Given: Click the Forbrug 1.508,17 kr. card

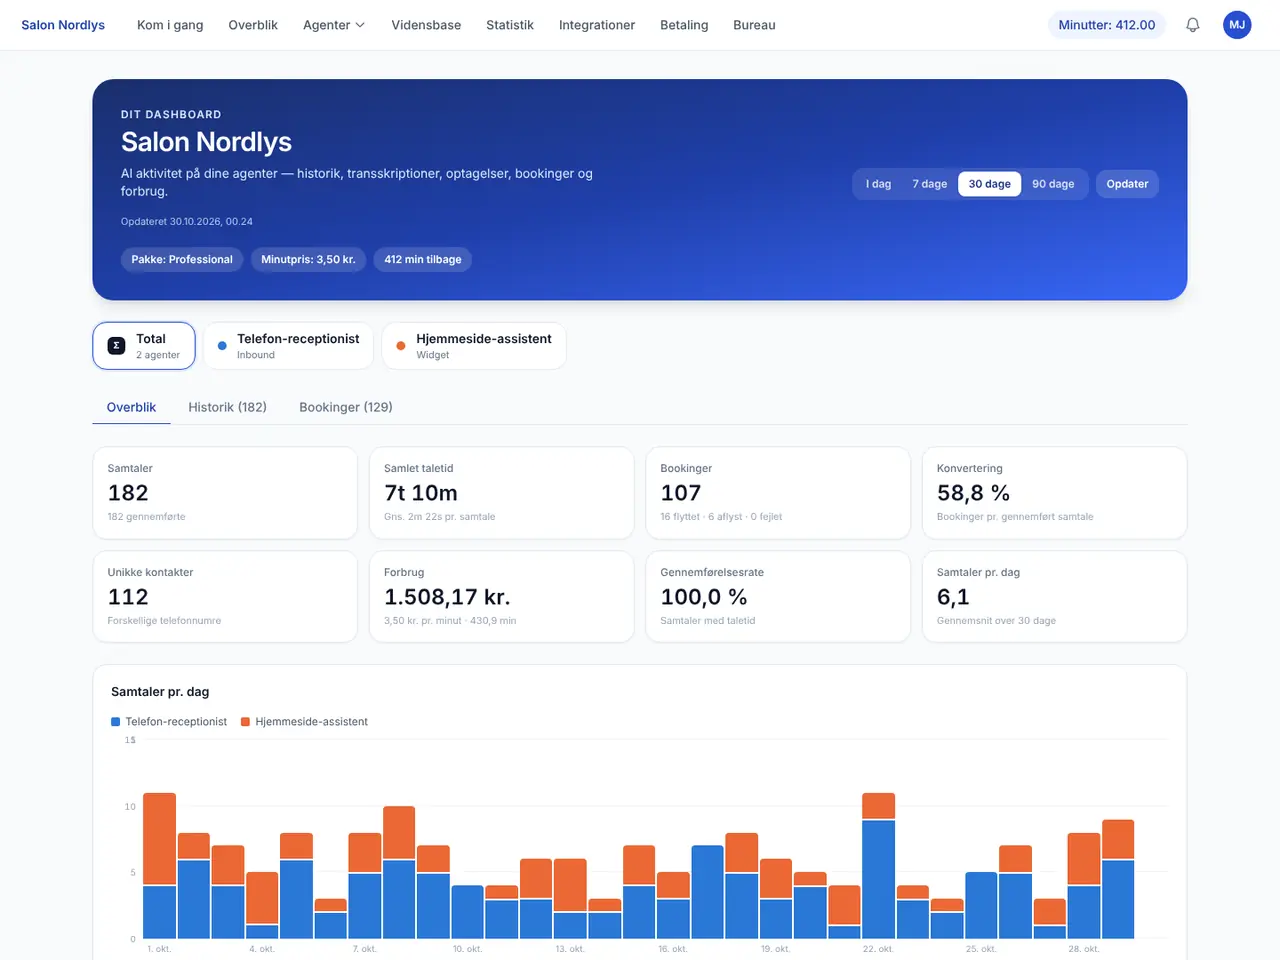Looking at the screenshot, I should point(502,597).
